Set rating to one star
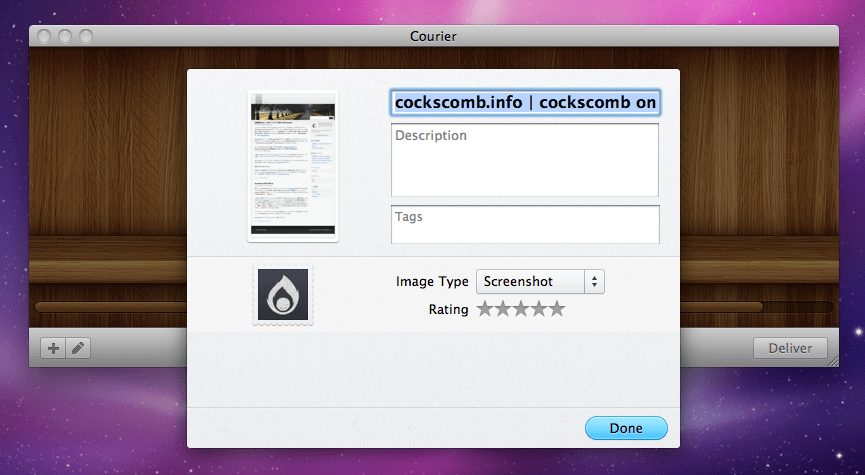This screenshot has width=865, height=475. [x=484, y=308]
